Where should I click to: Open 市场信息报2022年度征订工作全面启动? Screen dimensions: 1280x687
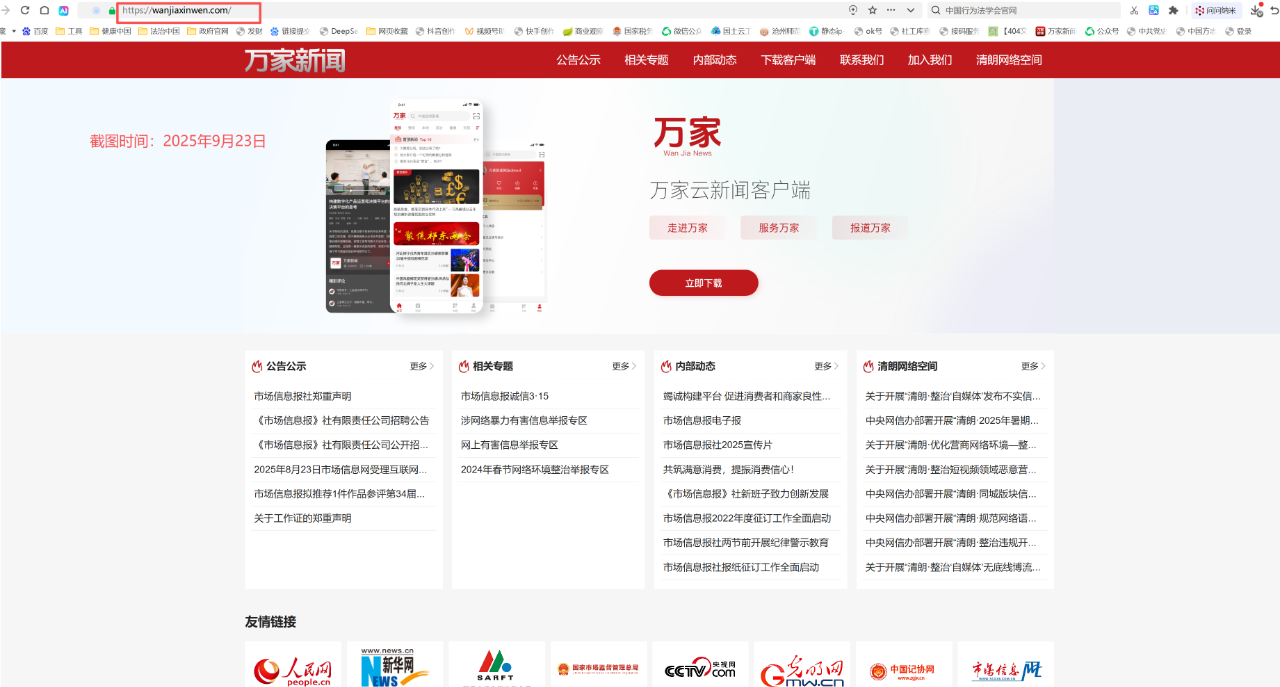point(747,518)
